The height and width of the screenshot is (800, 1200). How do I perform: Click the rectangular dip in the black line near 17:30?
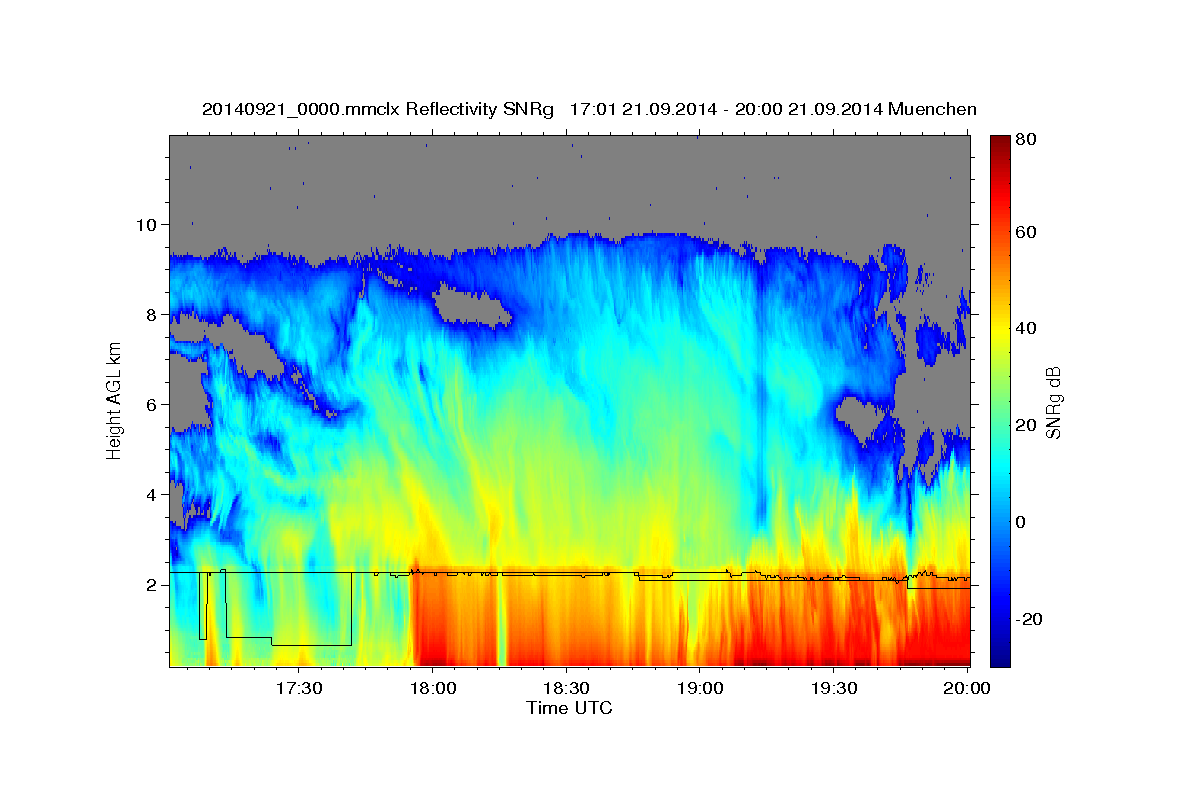coord(289,609)
